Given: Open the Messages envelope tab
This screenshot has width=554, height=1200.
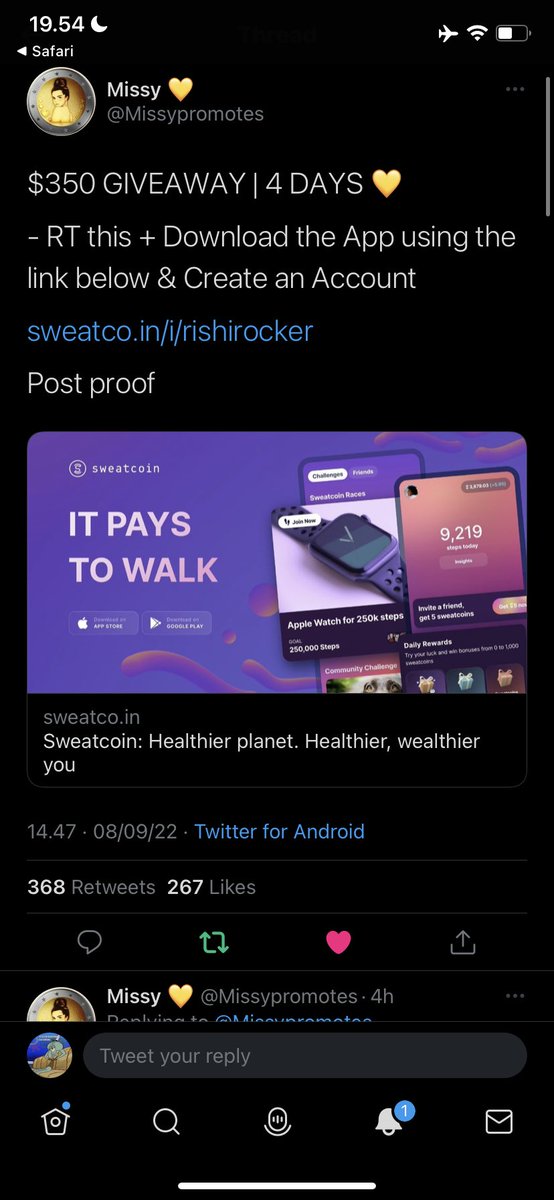Looking at the screenshot, I should [499, 1122].
